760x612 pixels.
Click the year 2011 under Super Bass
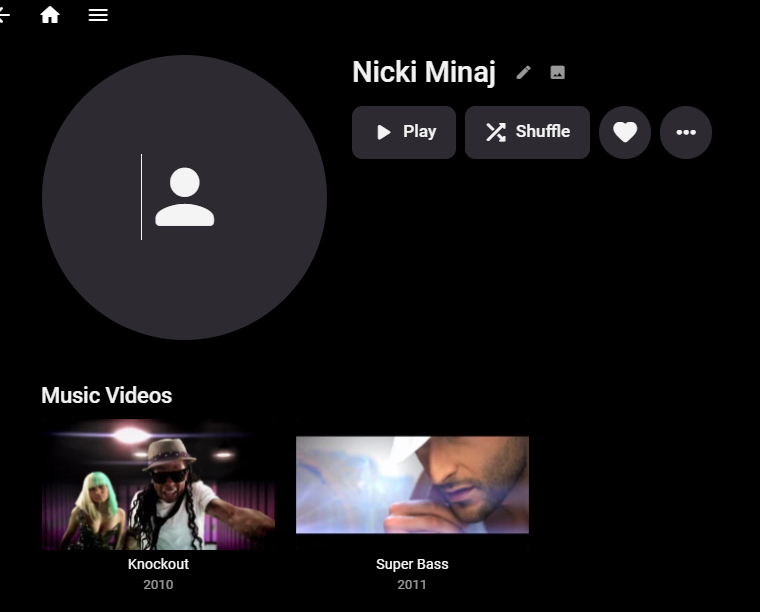coord(412,584)
